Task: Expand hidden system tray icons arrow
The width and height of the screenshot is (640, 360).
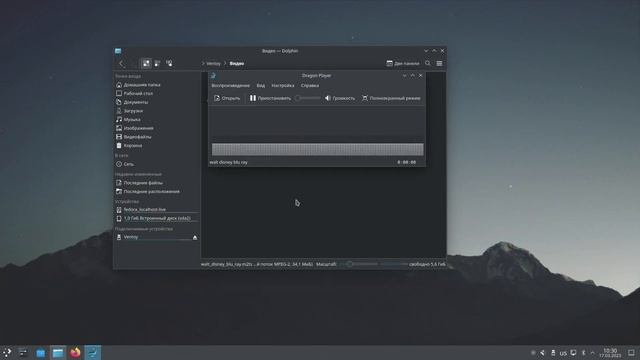Action: pyautogui.click(x=593, y=353)
